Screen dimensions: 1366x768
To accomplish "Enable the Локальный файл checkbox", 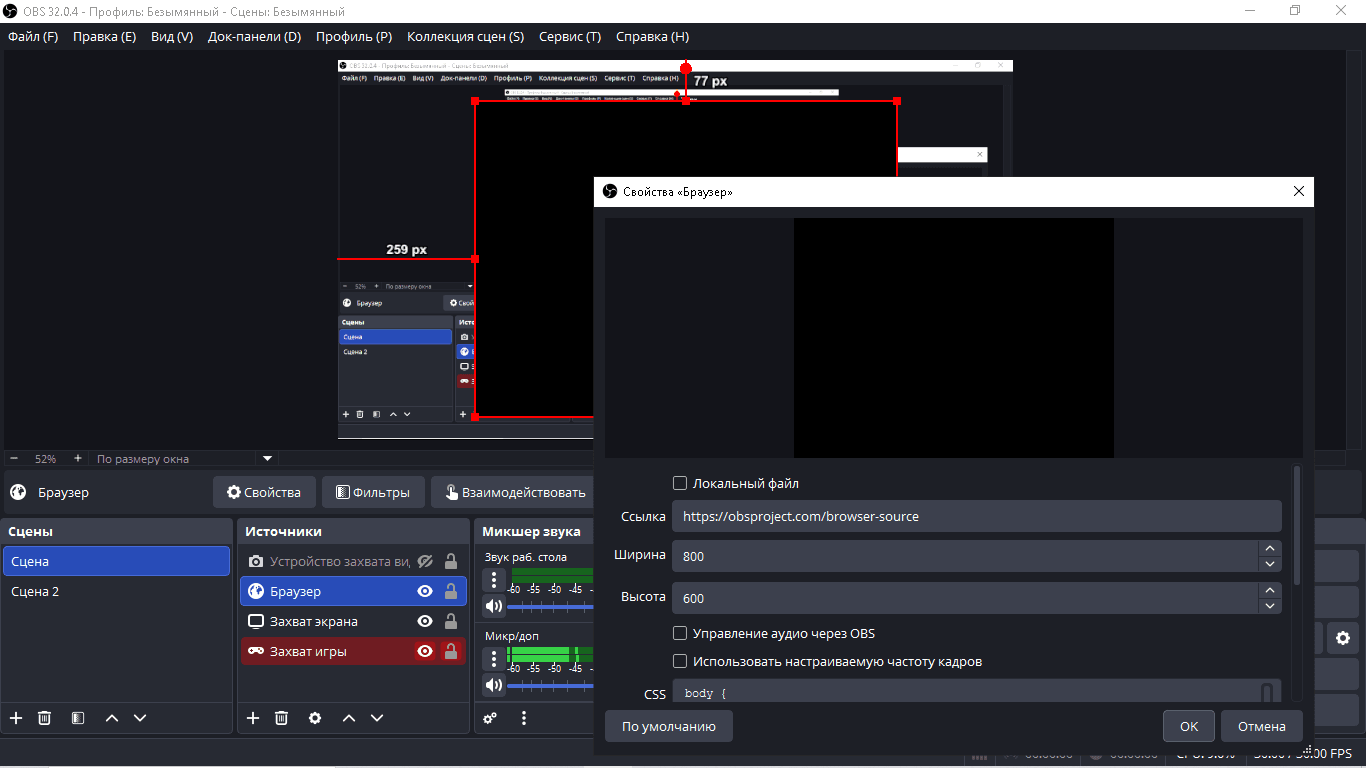I will (680, 483).
